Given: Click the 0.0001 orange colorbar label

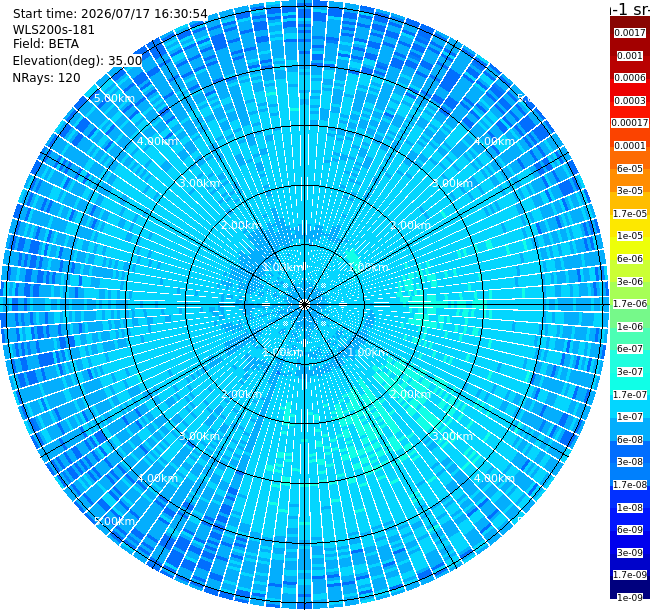Looking at the screenshot, I should point(630,146).
